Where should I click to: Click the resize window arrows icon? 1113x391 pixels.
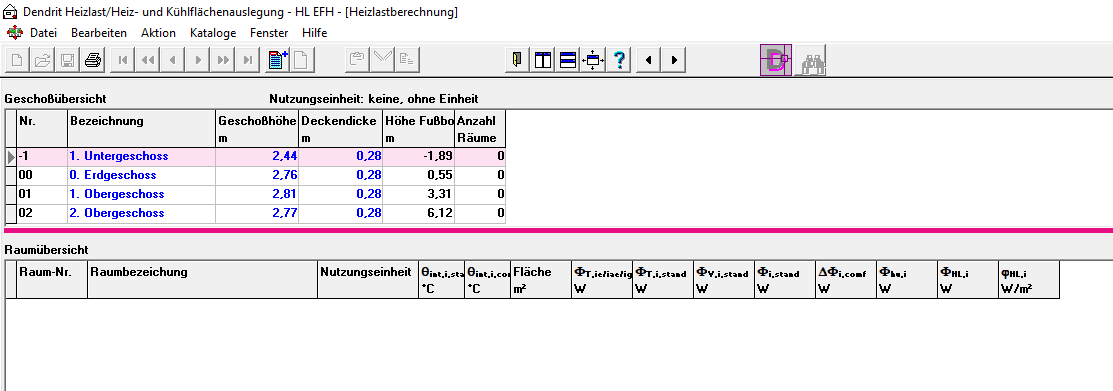(x=593, y=60)
